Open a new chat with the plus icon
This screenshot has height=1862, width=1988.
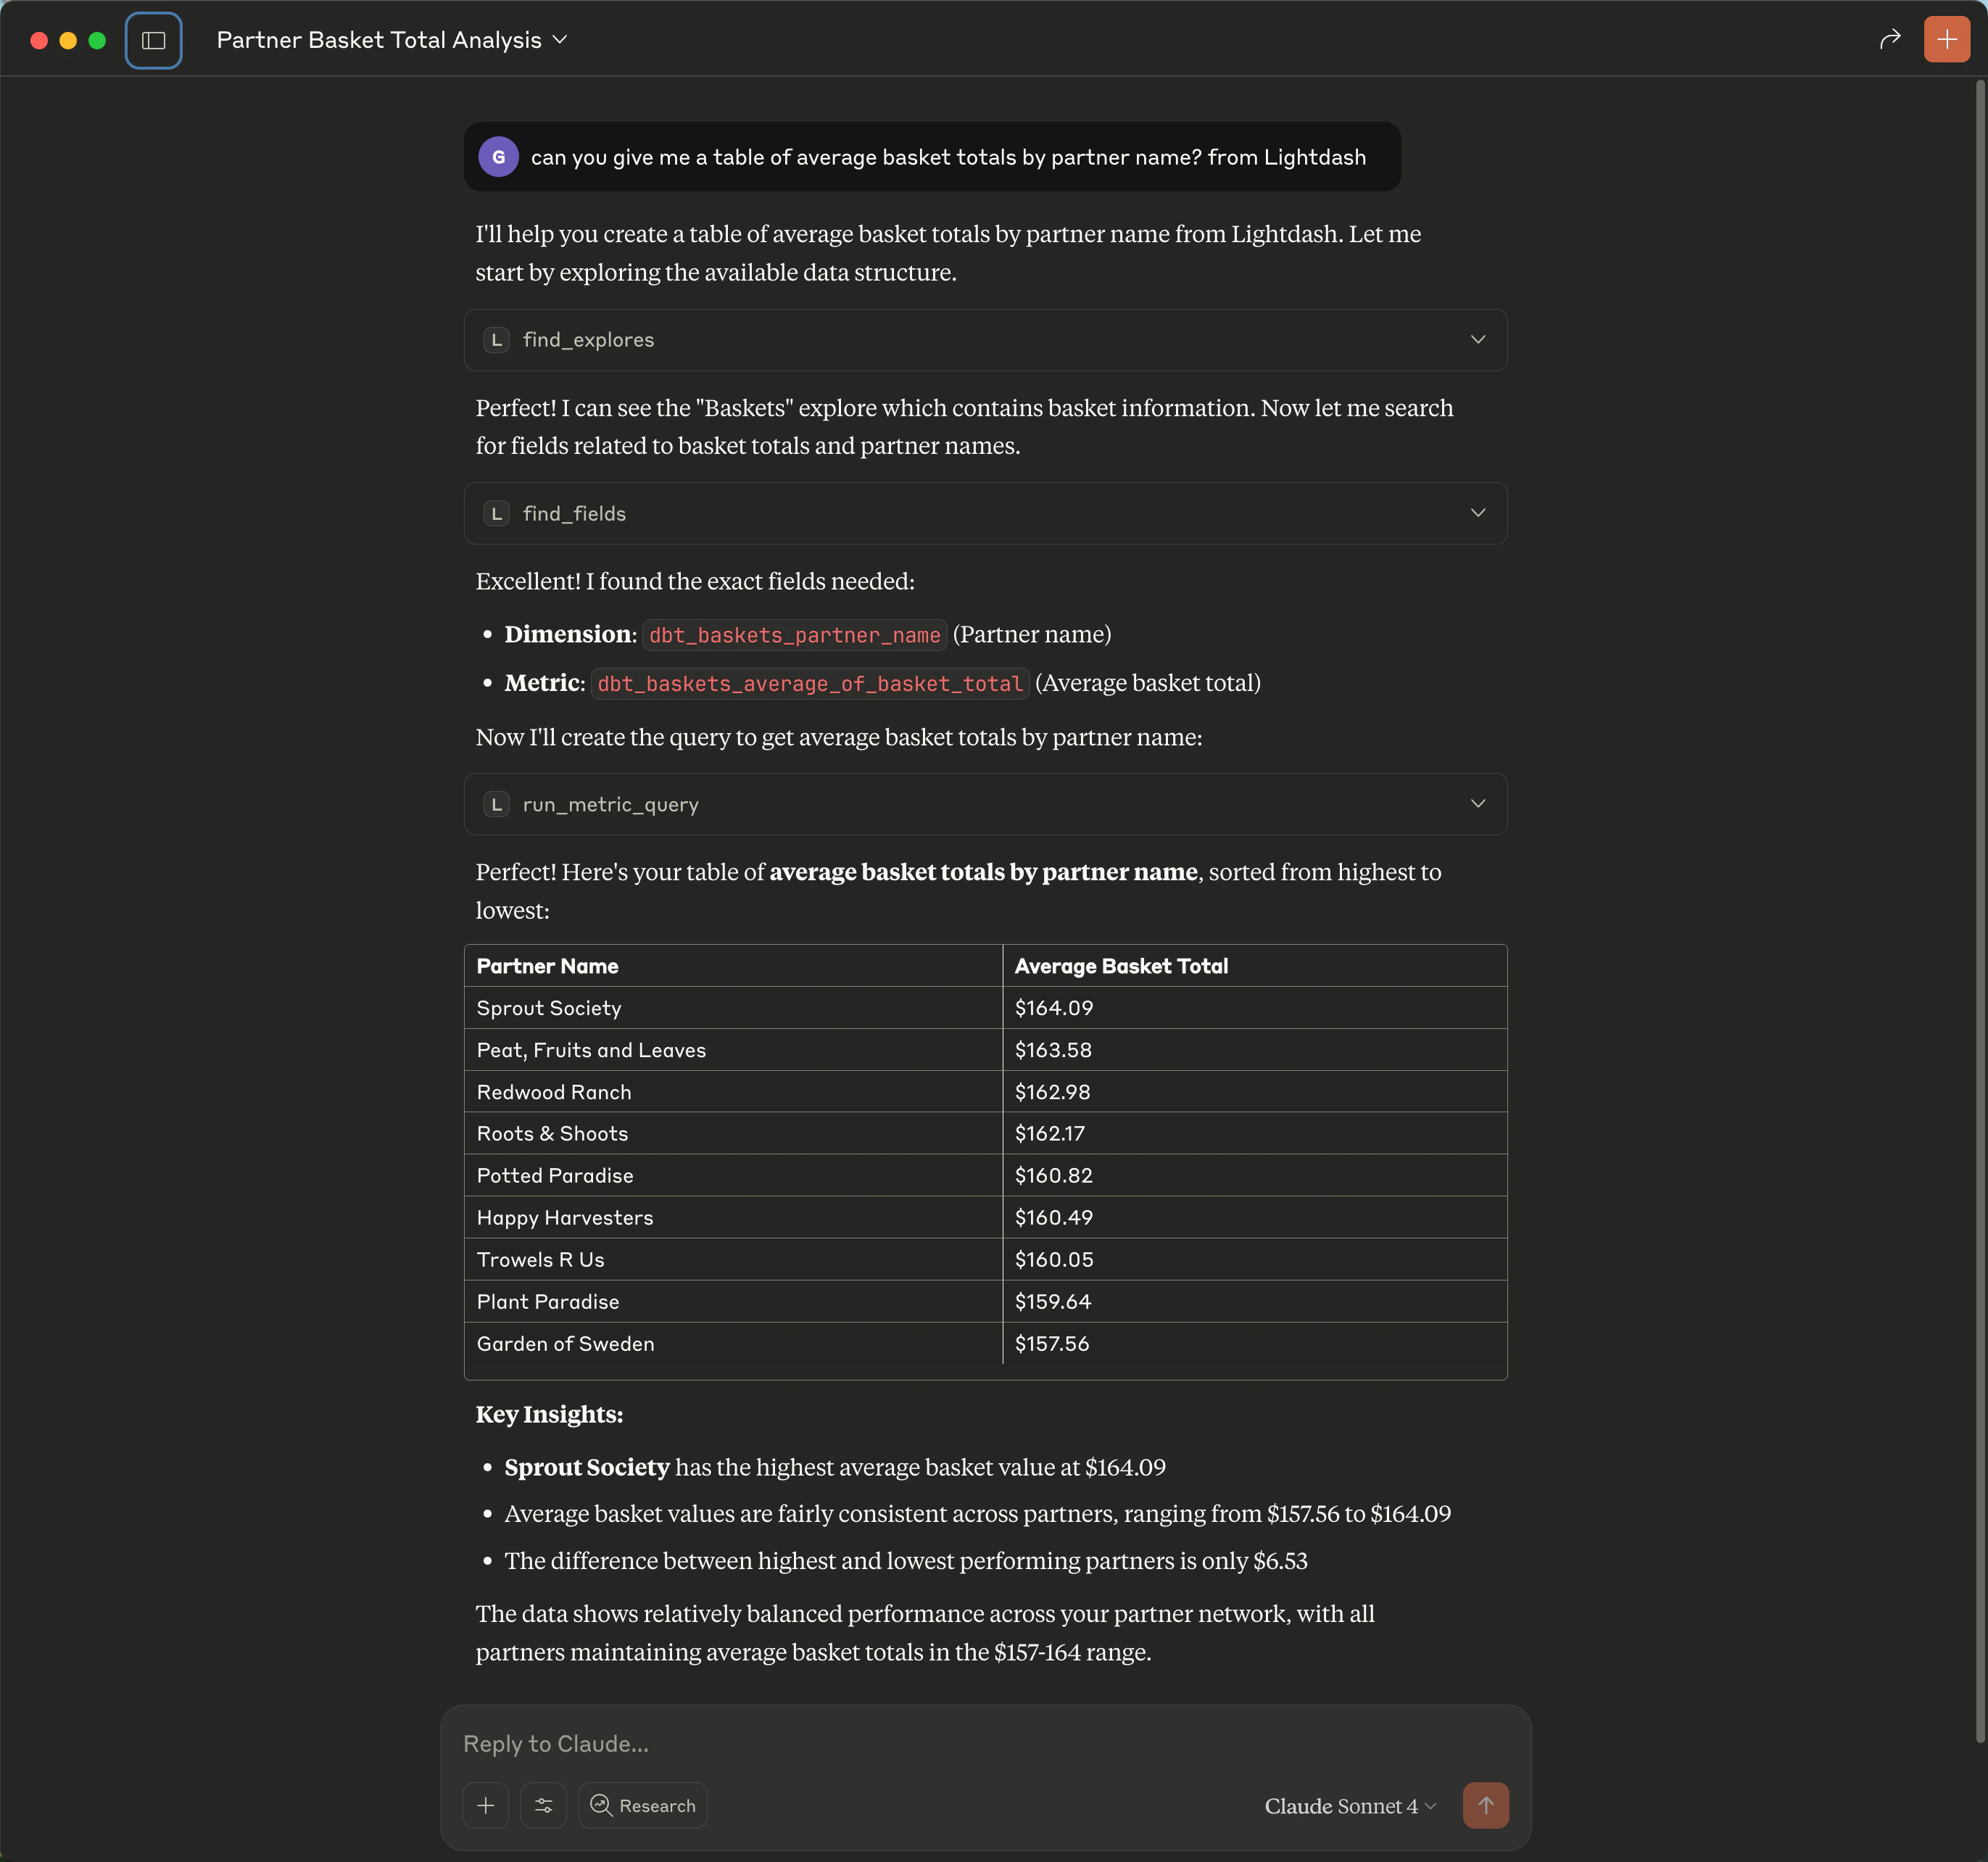[1946, 39]
